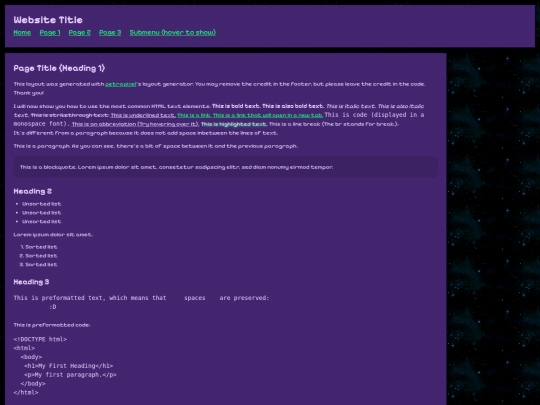Click the abbreviation text with hover hint
Screen dimensions: 540x405
click(135, 124)
